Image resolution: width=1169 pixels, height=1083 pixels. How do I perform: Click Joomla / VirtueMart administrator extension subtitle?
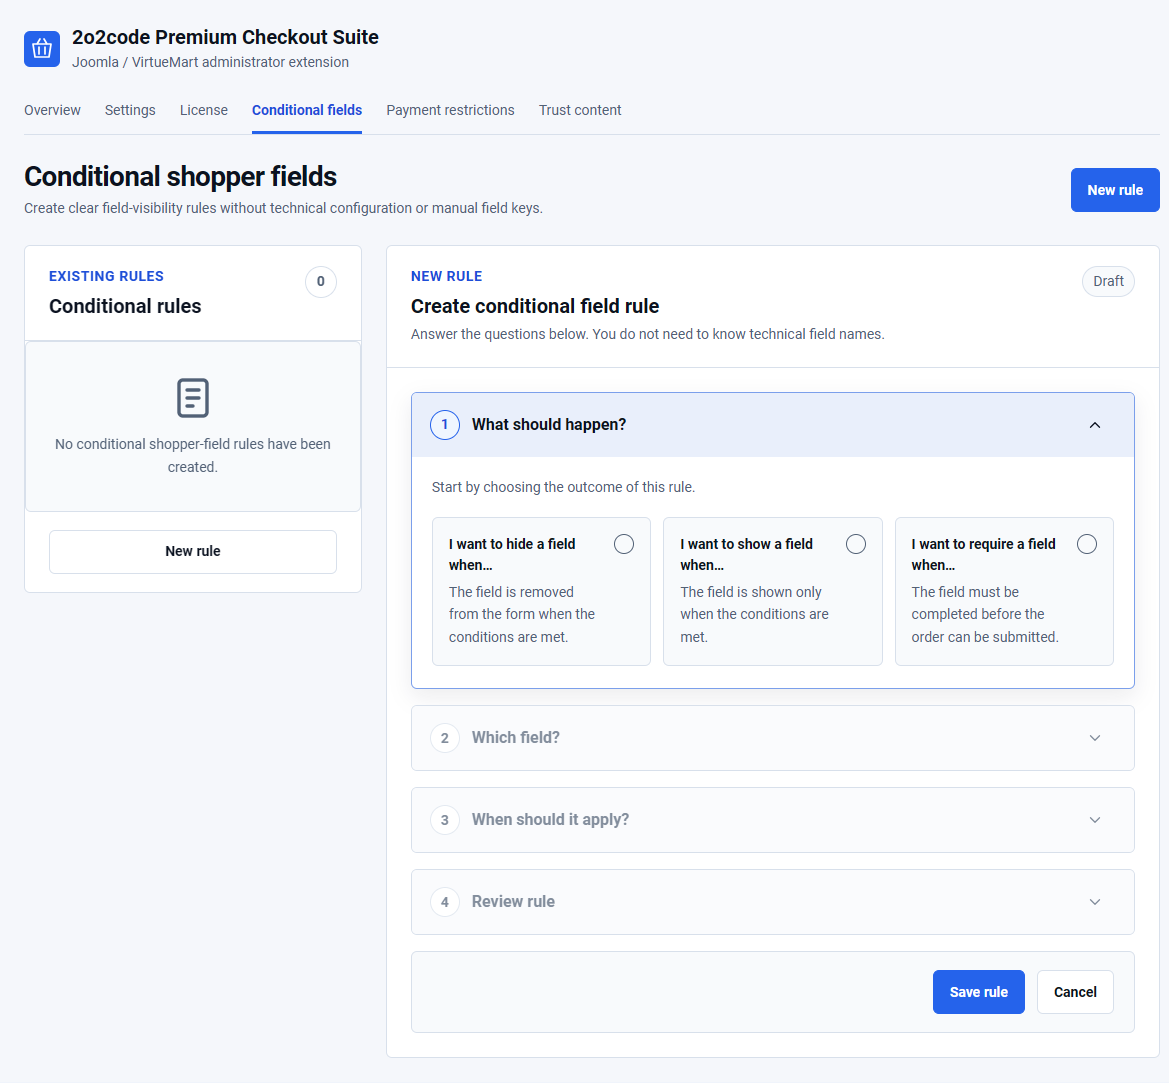pyautogui.click(x=210, y=63)
